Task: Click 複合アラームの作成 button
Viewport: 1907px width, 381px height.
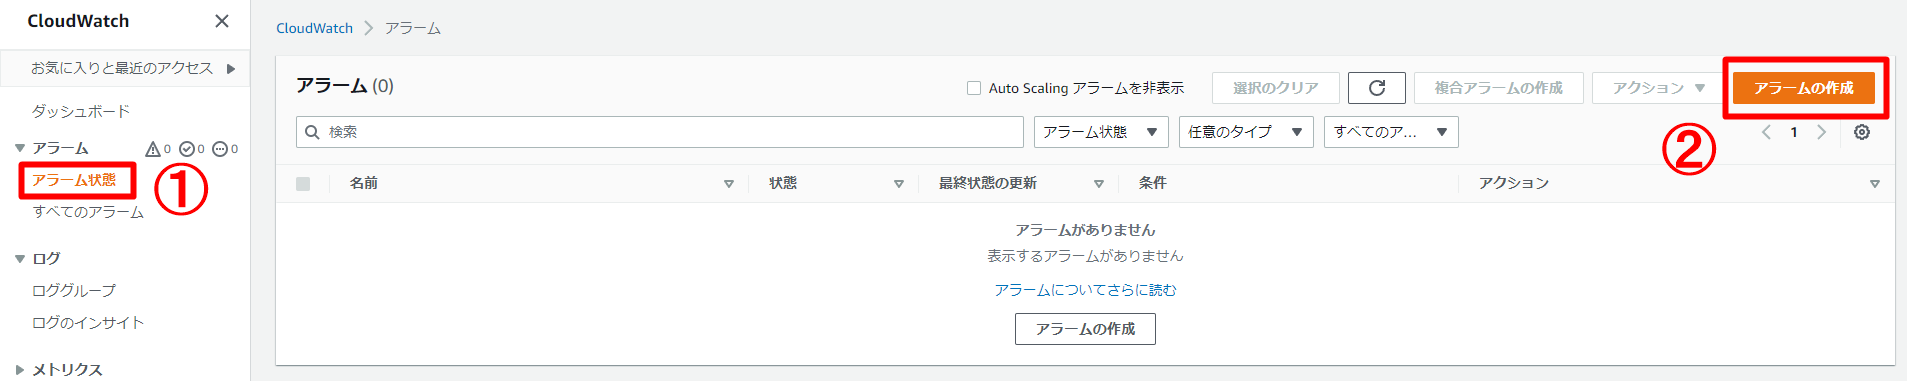Action: [1498, 88]
